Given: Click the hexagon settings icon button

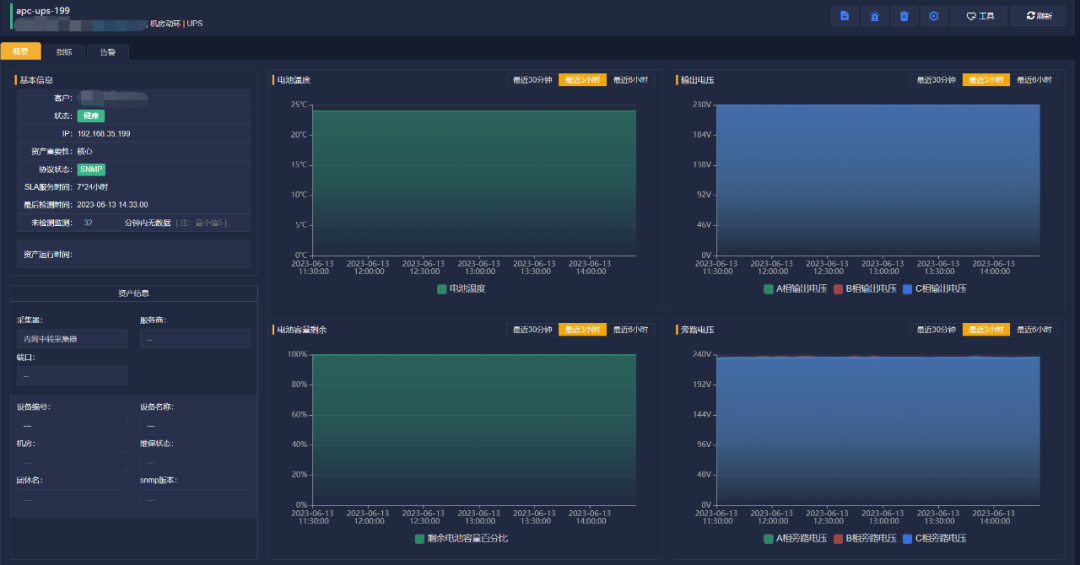Looking at the screenshot, I should coord(933,16).
